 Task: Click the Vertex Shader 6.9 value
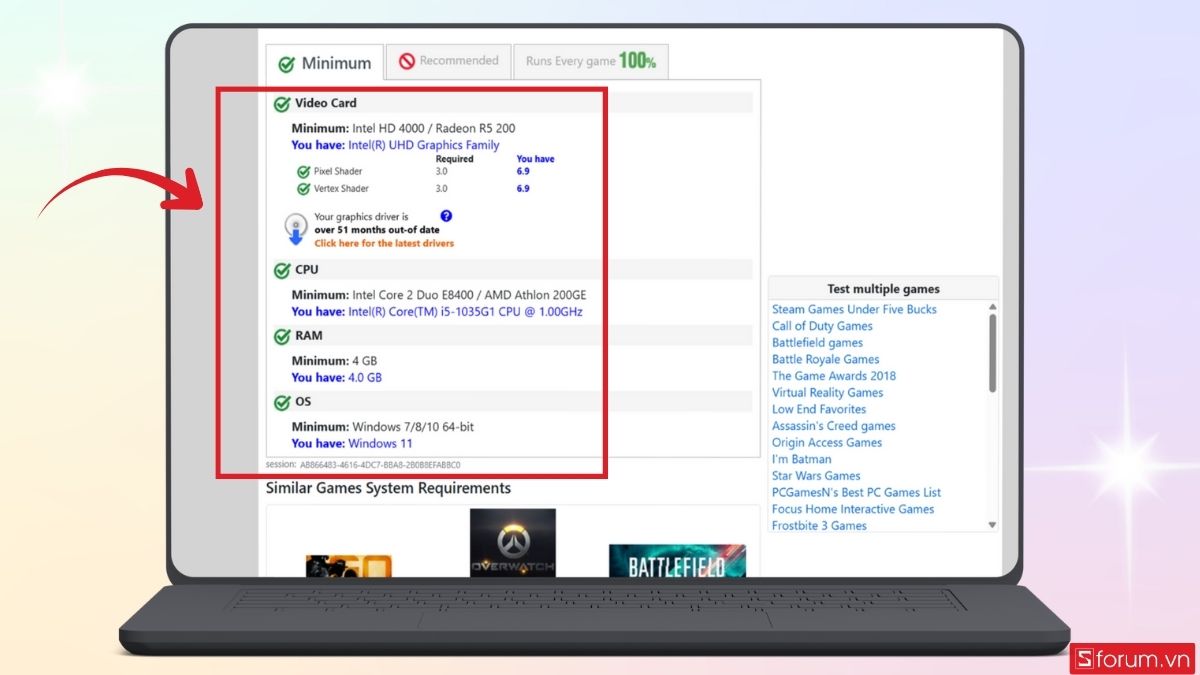click(x=523, y=189)
